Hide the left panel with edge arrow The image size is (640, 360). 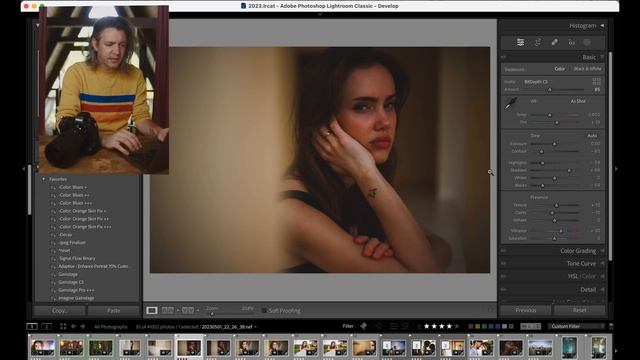pos(24,169)
